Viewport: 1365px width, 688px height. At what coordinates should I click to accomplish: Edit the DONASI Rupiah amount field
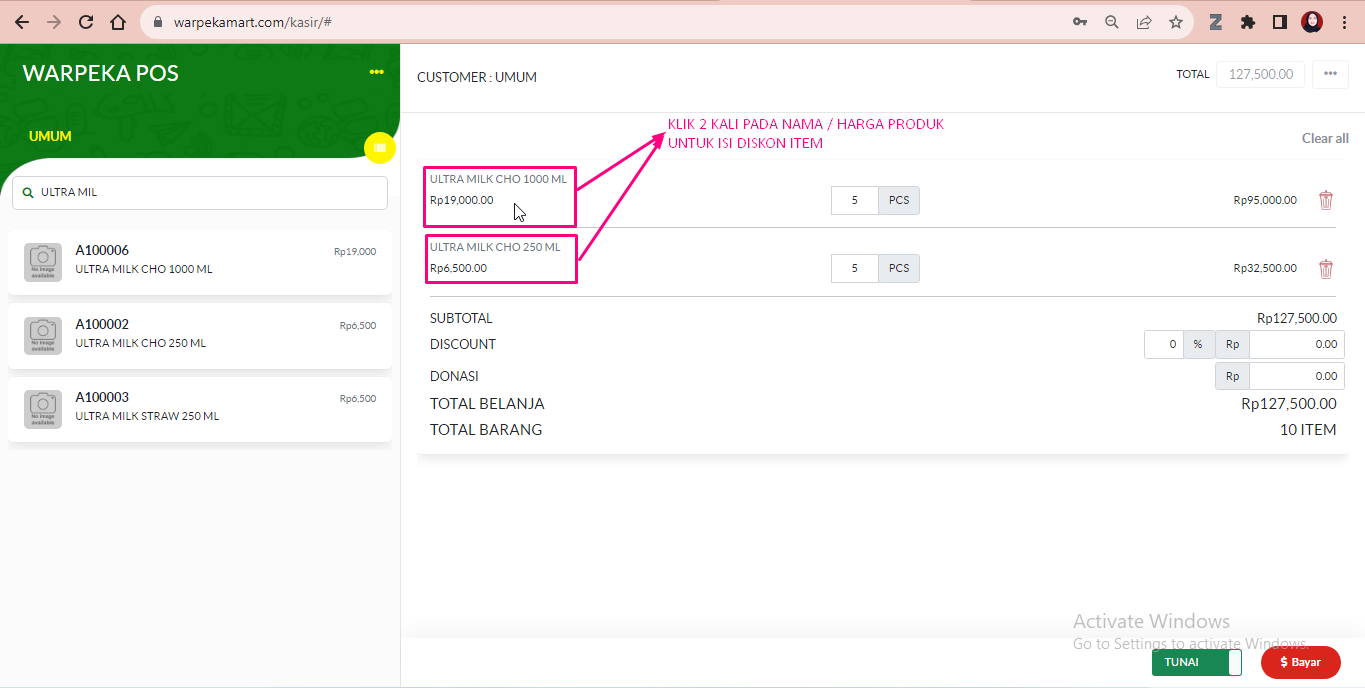pos(1297,376)
